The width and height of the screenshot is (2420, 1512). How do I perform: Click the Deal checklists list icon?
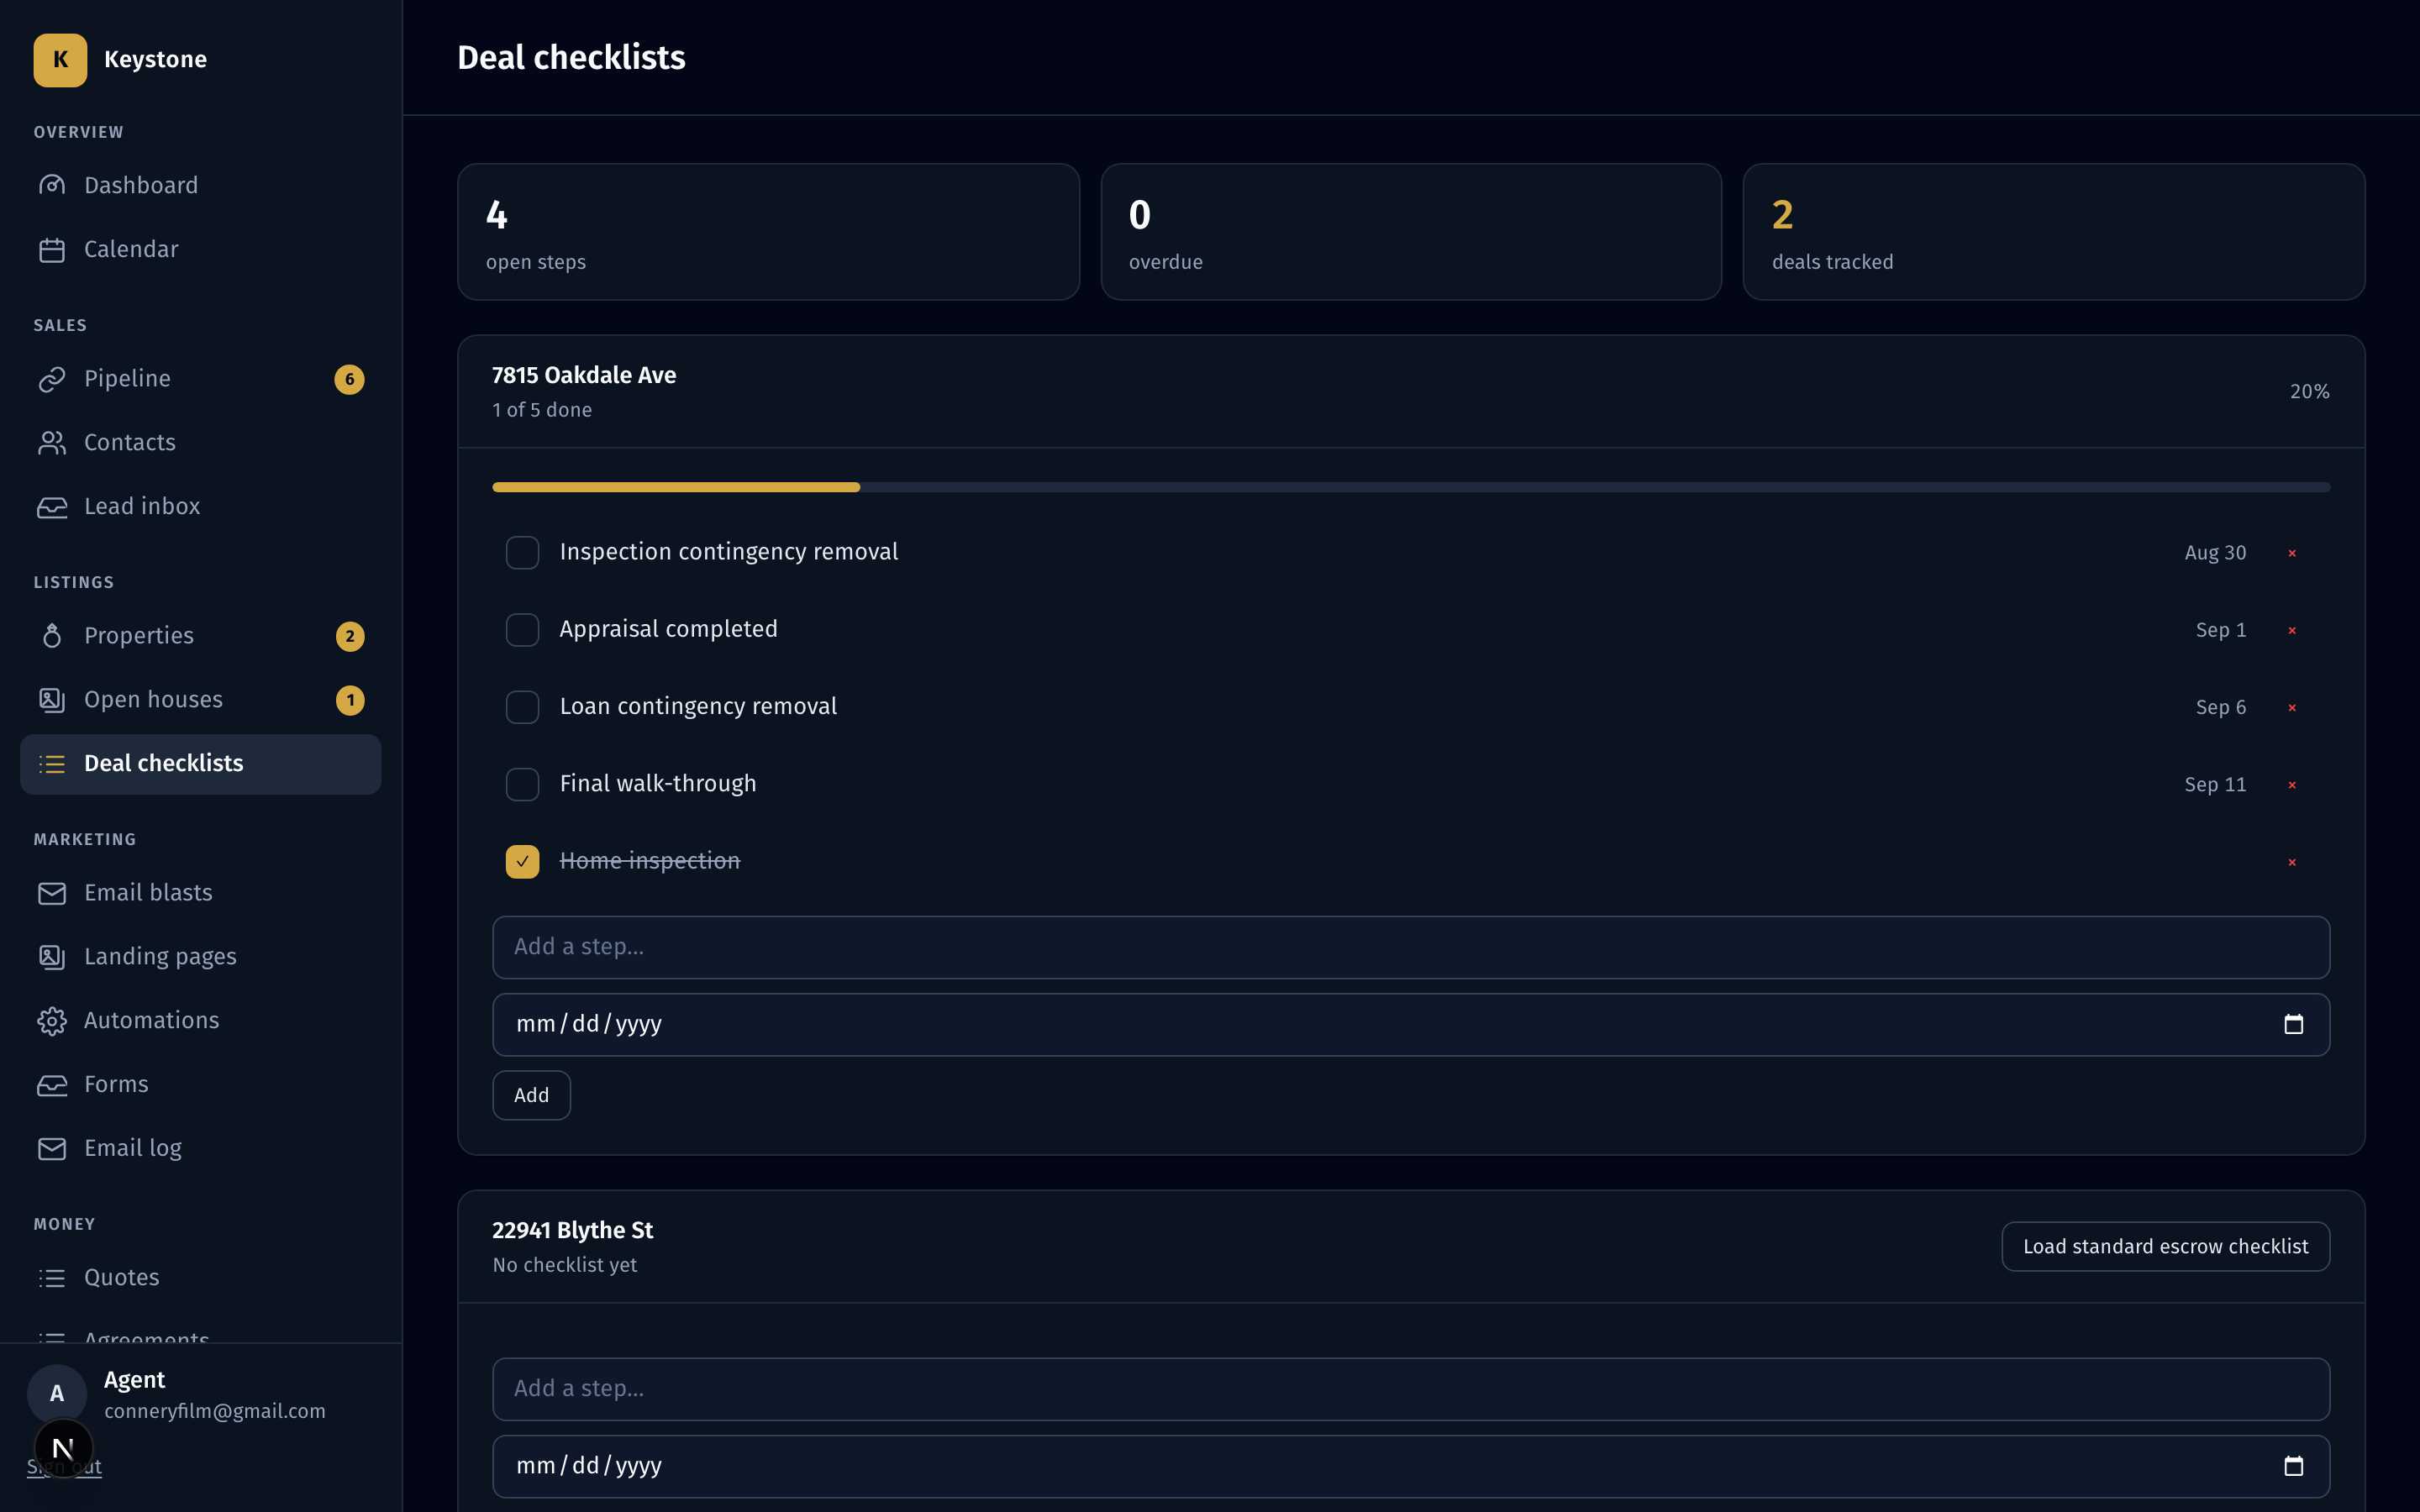(x=52, y=764)
